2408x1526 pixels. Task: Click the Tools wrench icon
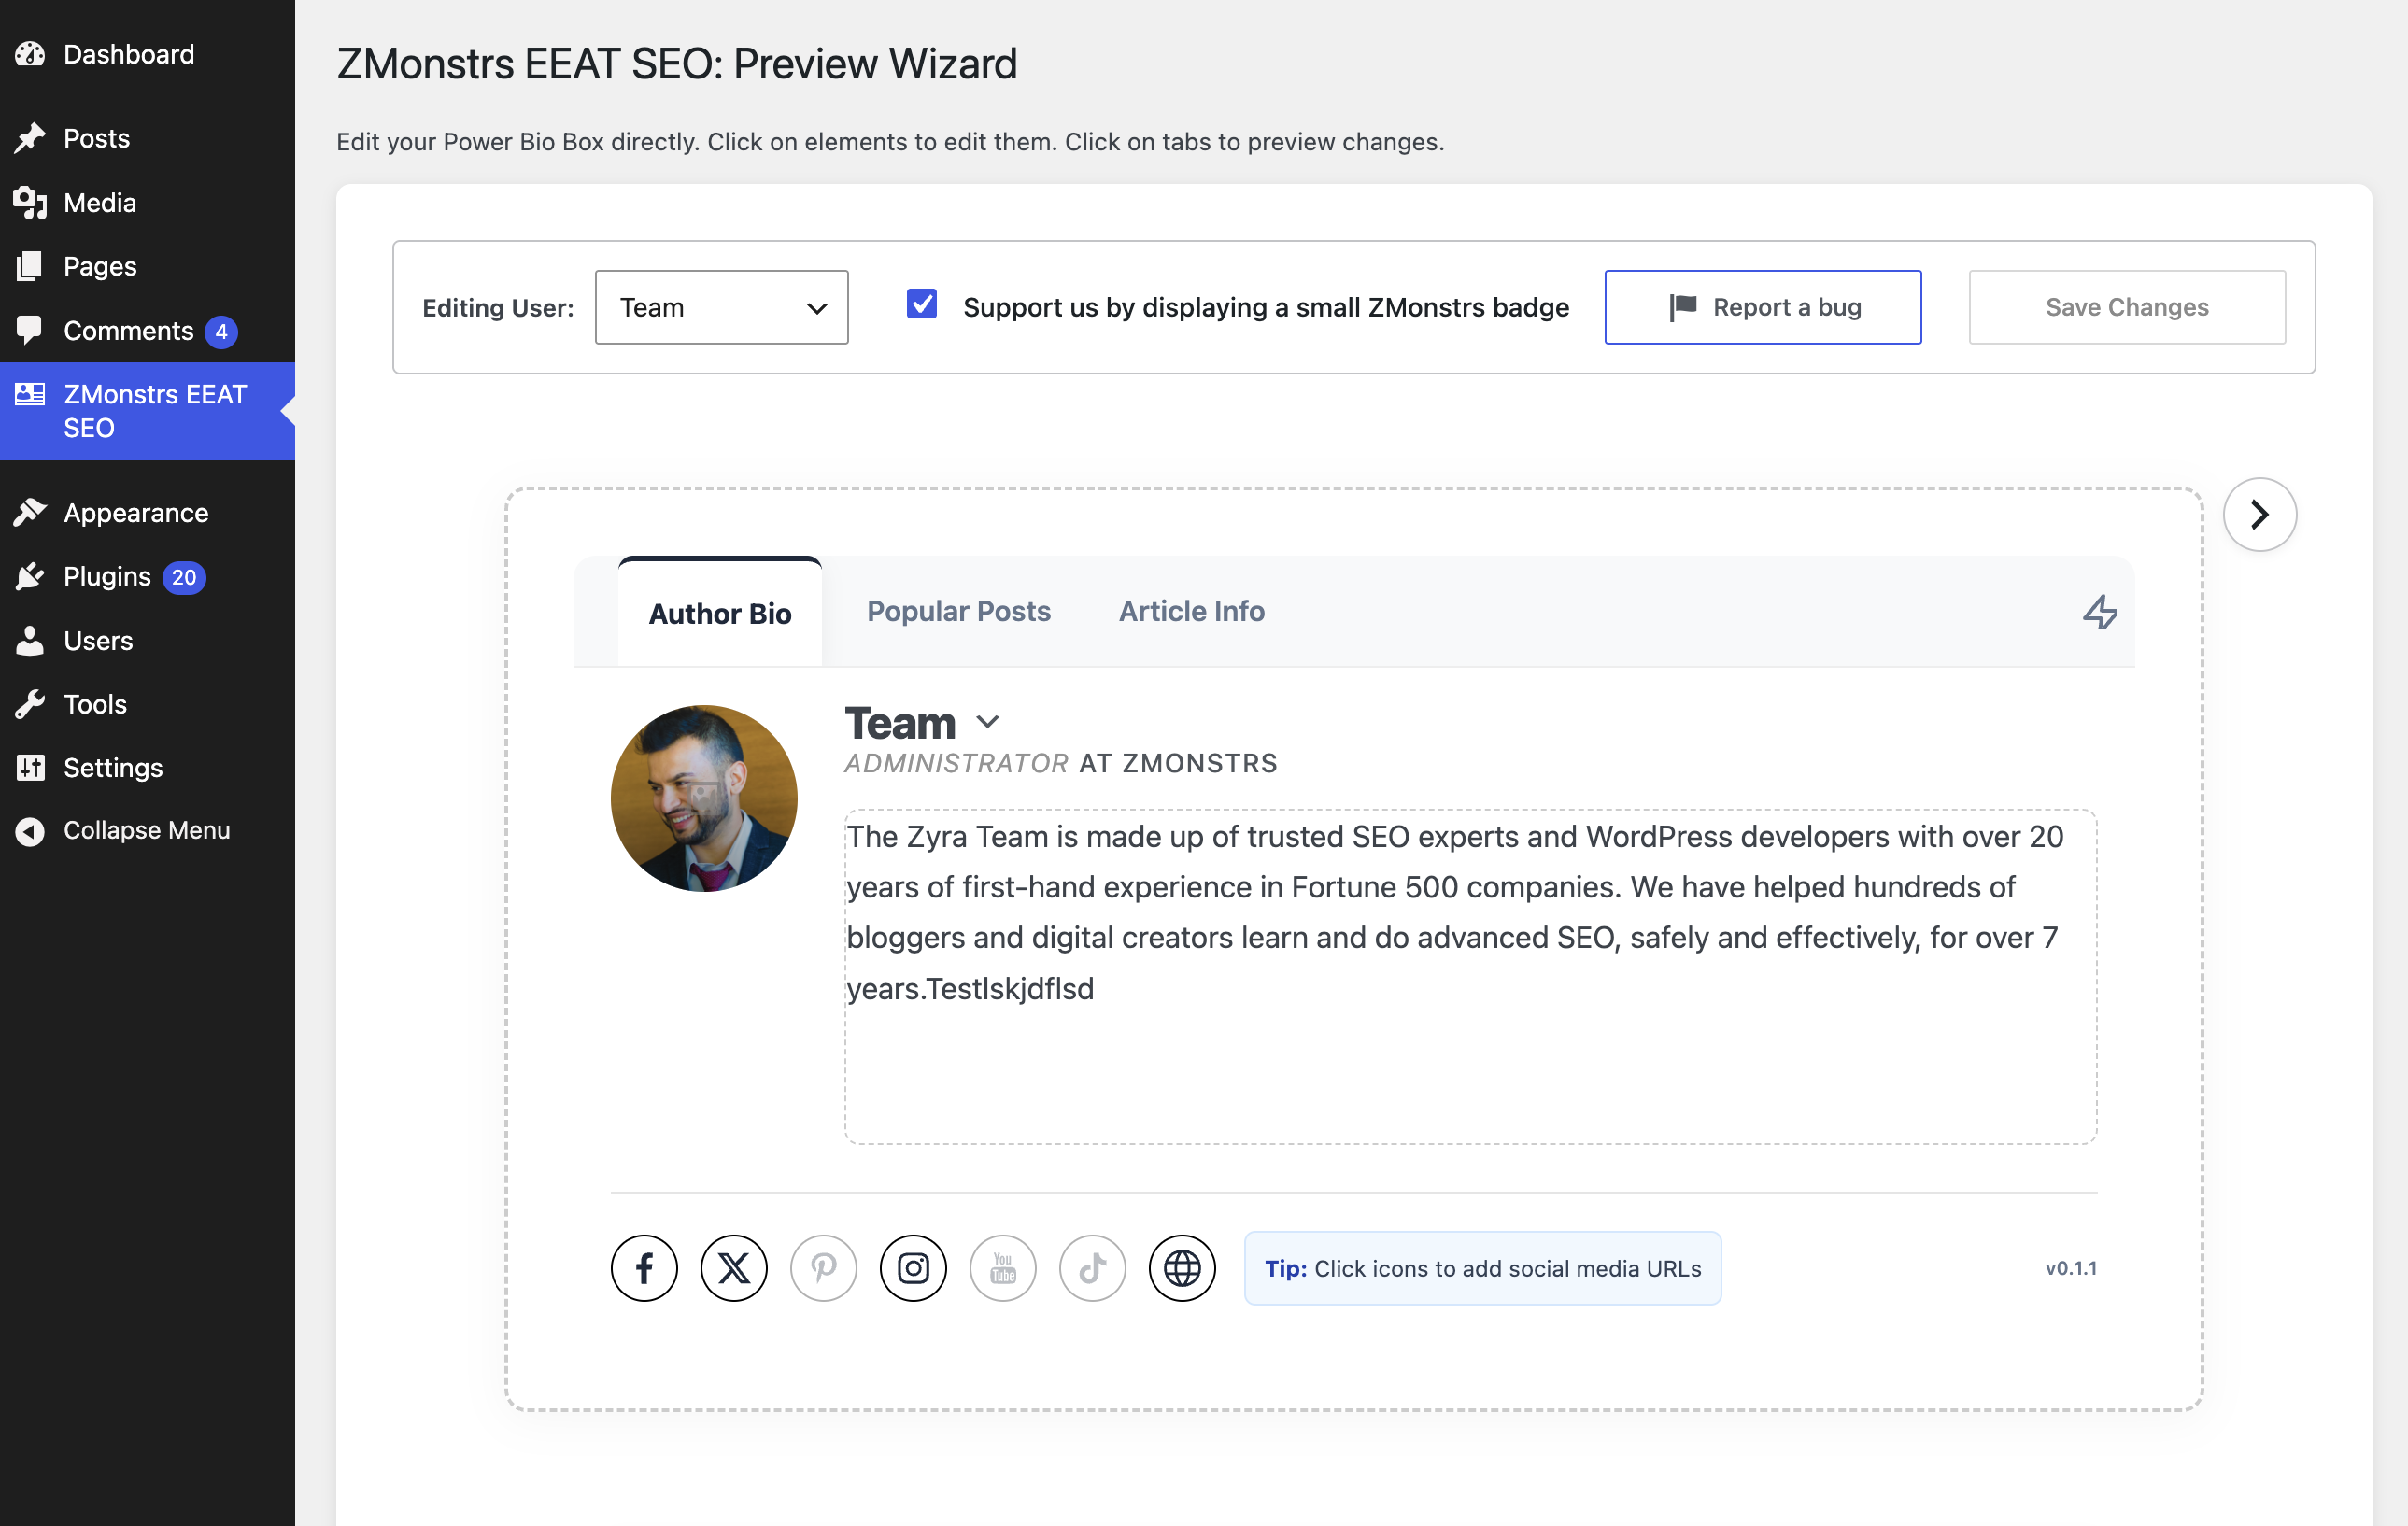coord(30,704)
